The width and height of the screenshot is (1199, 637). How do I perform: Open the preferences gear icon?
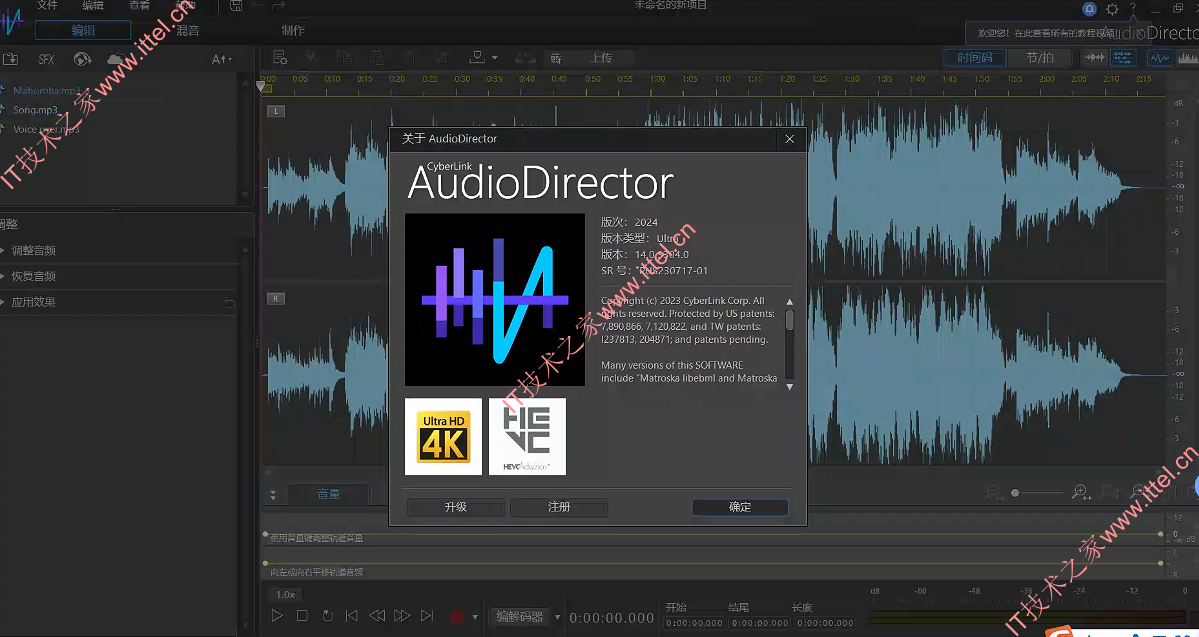[x=1112, y=8]
